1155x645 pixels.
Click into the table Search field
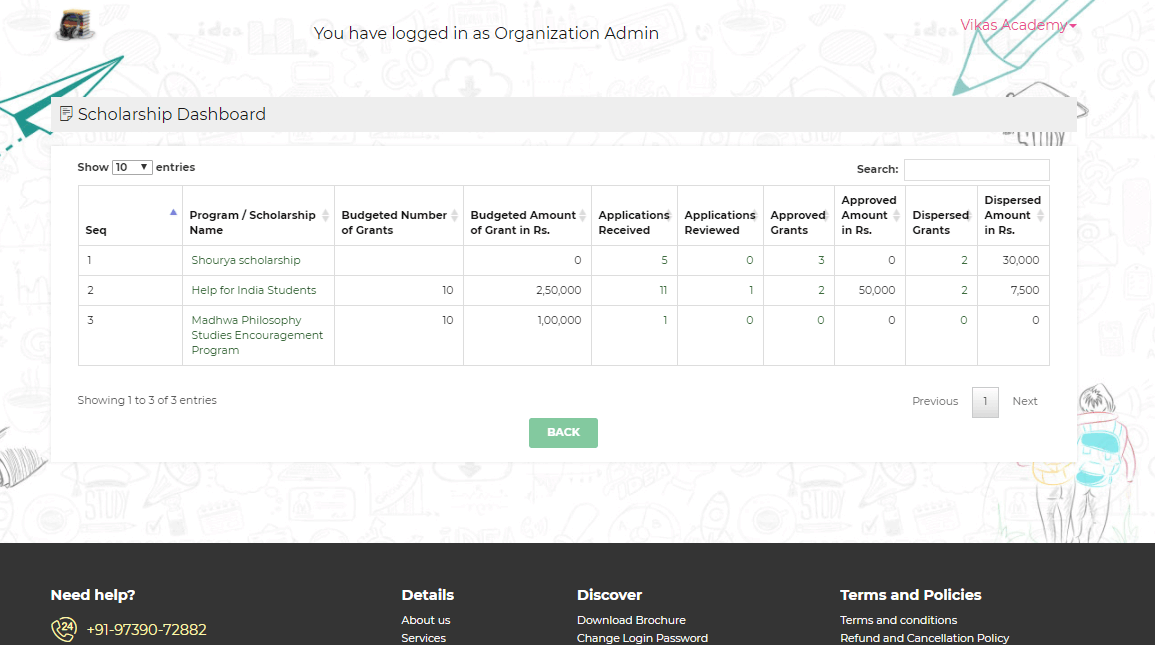(976, 170)
